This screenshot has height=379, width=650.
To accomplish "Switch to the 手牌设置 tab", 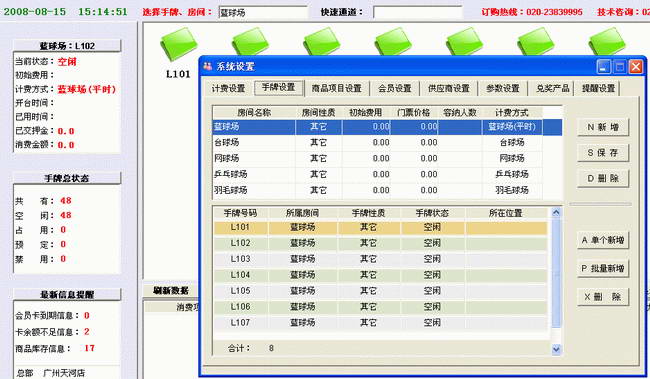I will coord(279,87).
